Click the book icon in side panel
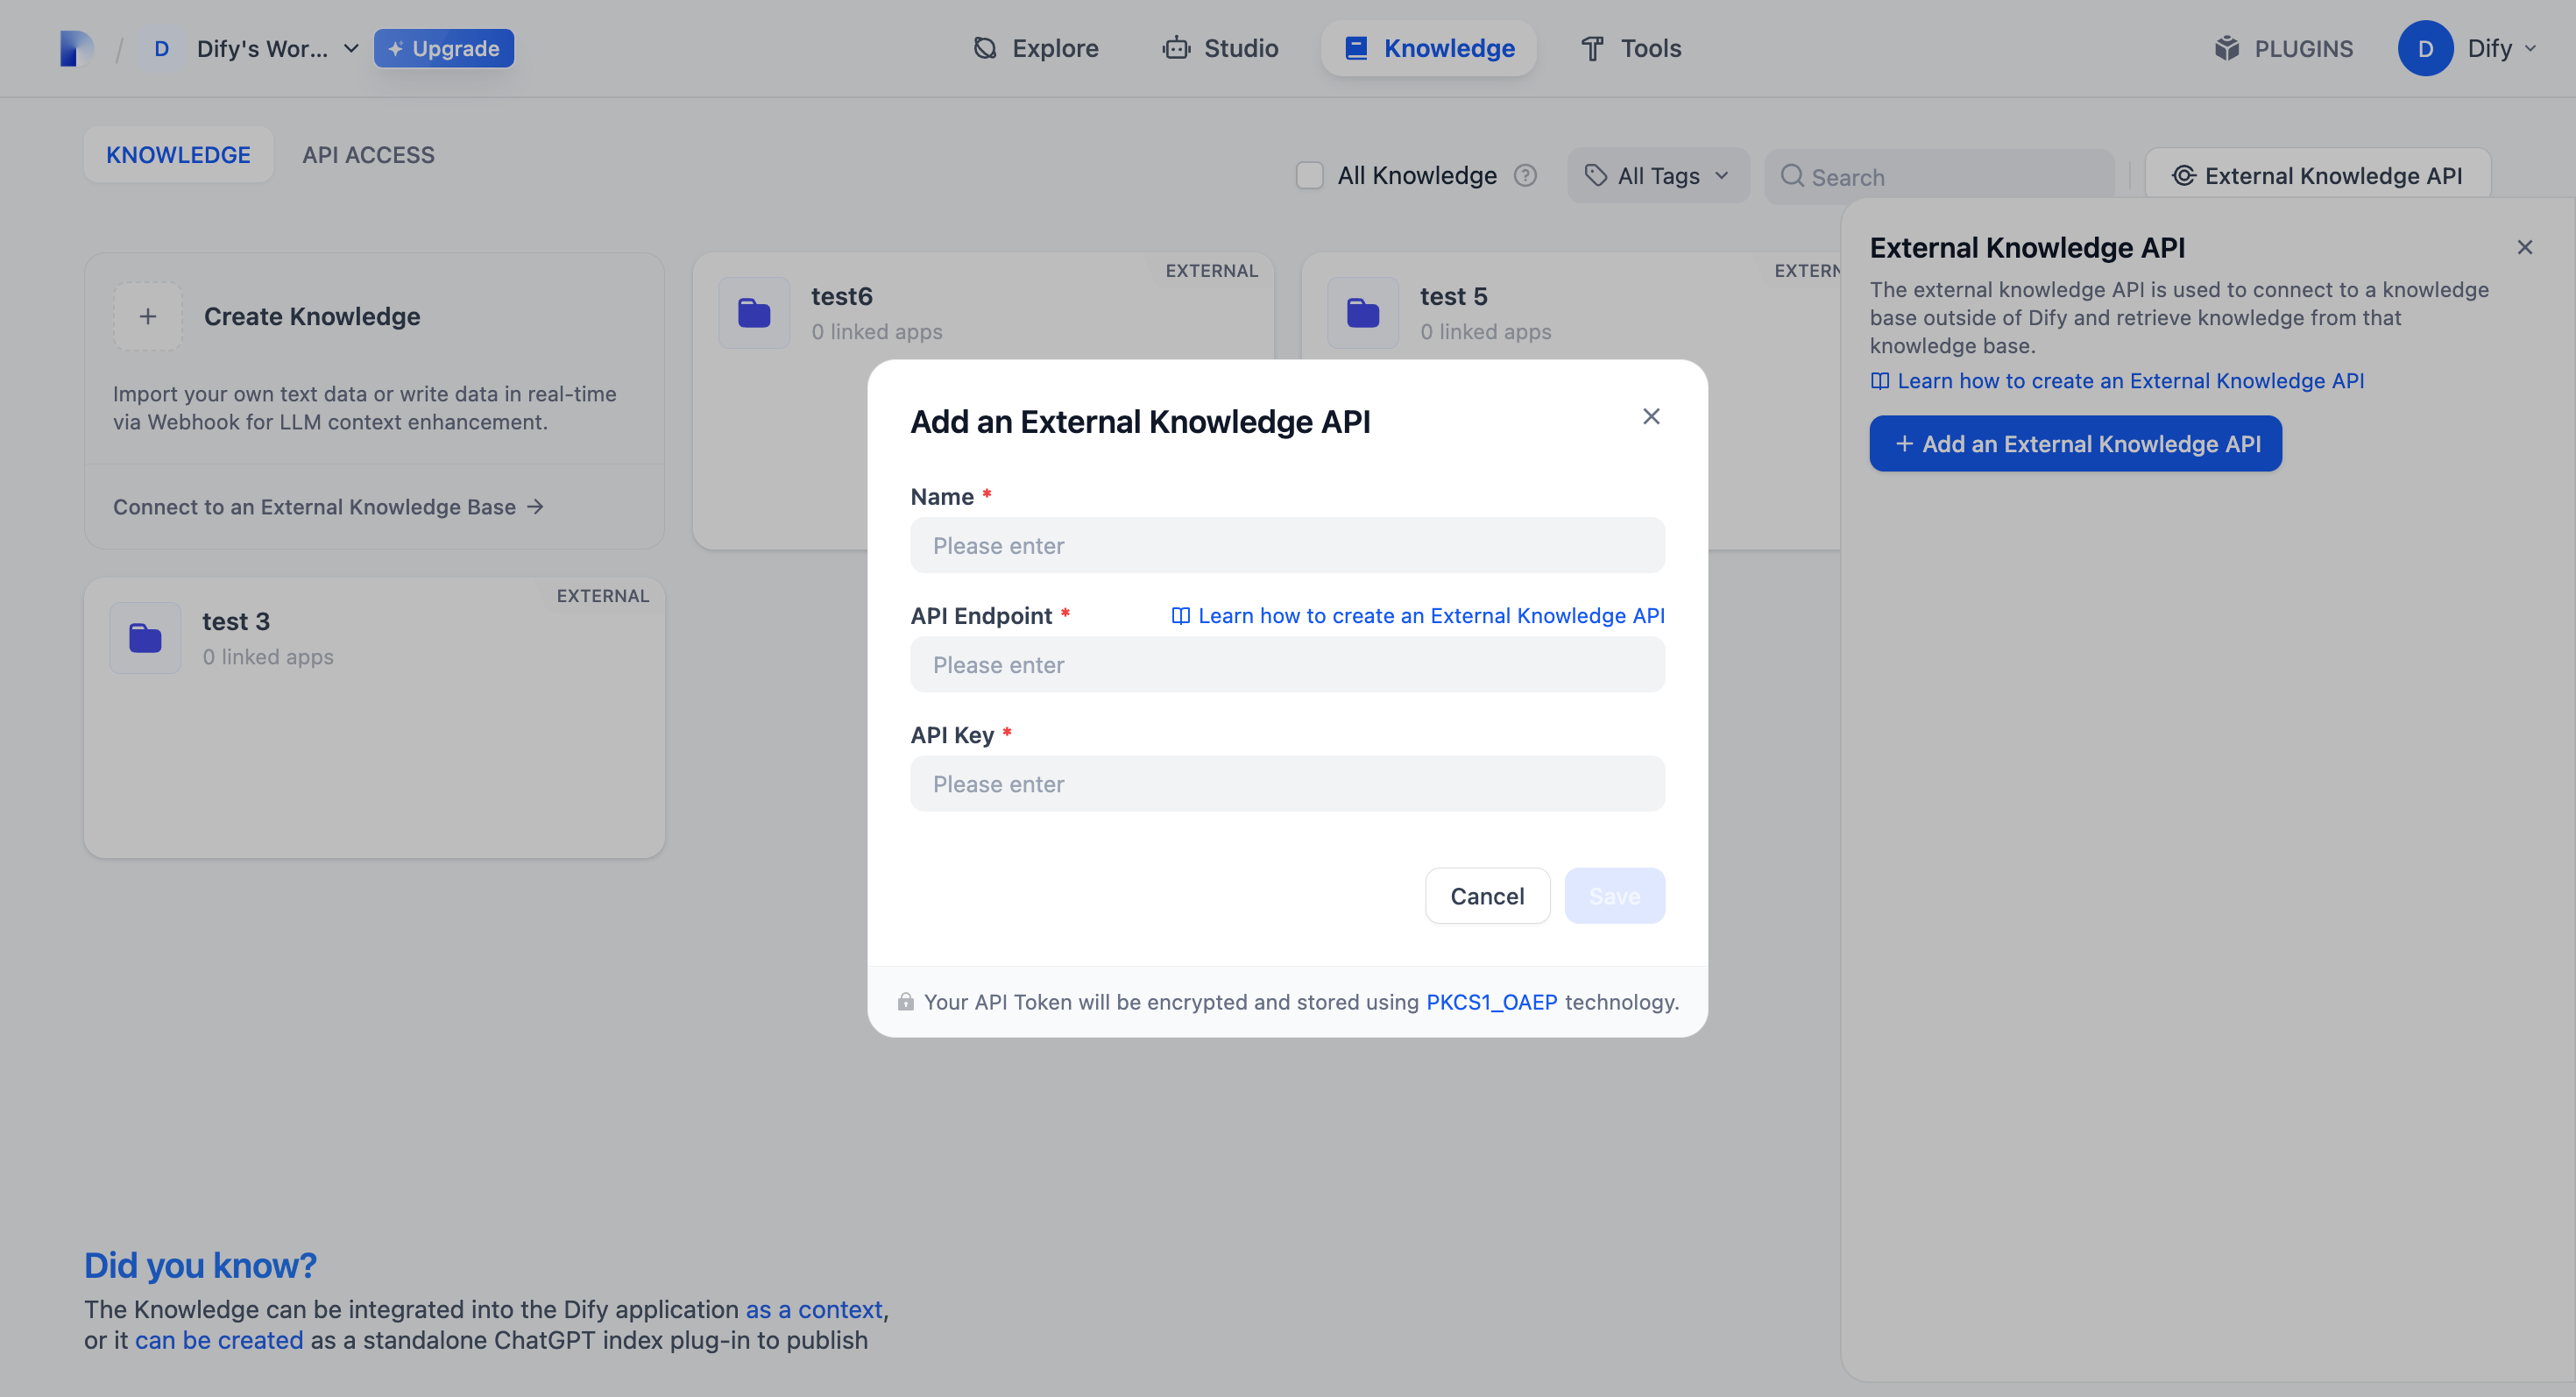The width and height of the screenshot is (2576, 1397). pyautogui.click(x=1880, y=381)
